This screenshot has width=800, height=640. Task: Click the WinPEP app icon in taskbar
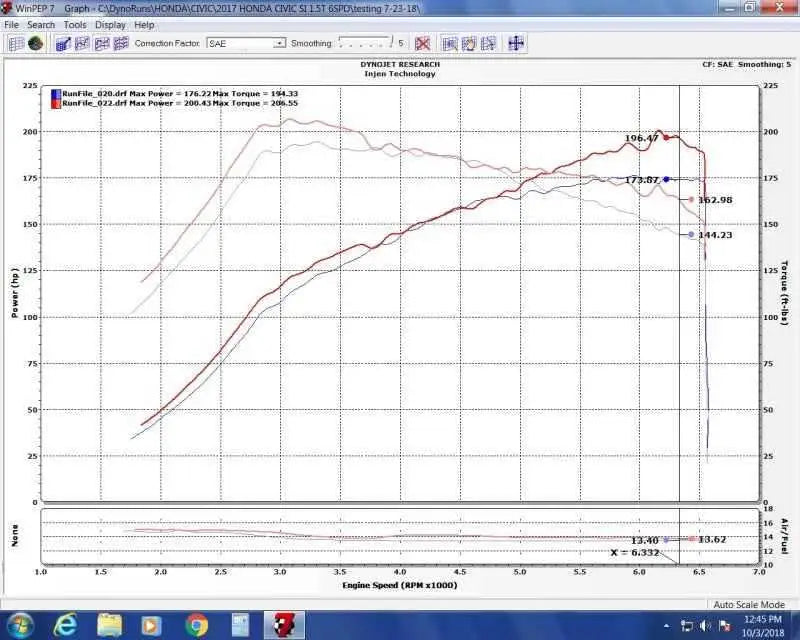(284, 625)
